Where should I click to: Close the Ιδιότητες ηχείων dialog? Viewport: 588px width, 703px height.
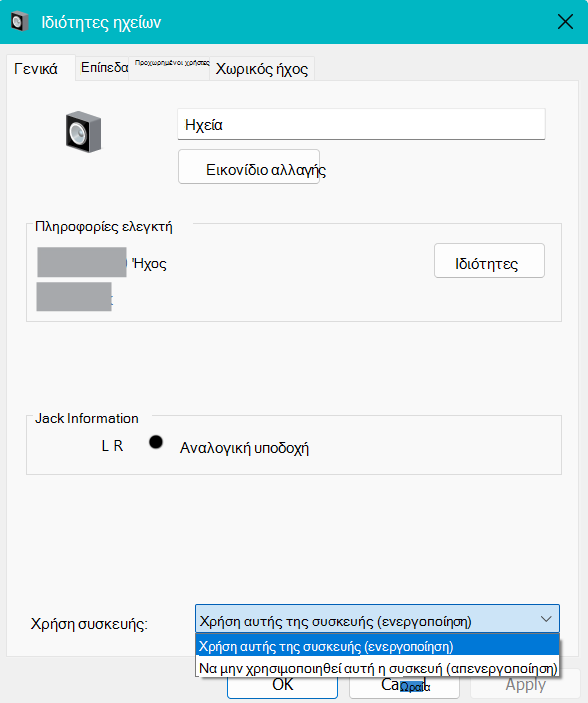pos(565,22)
